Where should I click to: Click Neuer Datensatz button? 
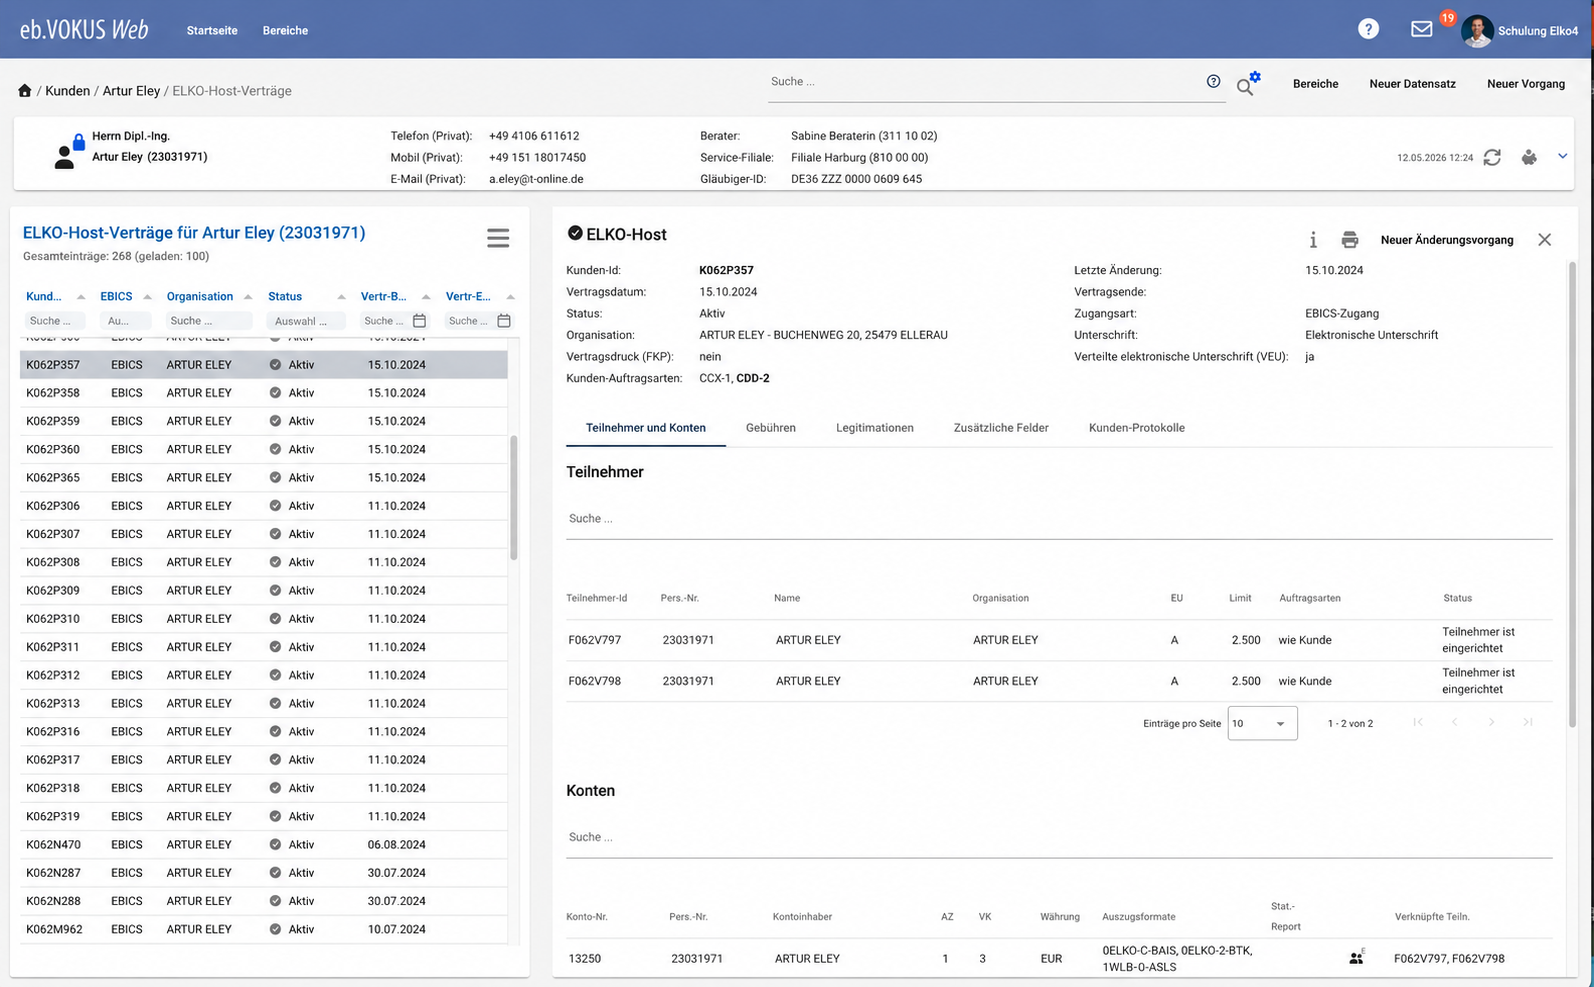coord(1412,84)
